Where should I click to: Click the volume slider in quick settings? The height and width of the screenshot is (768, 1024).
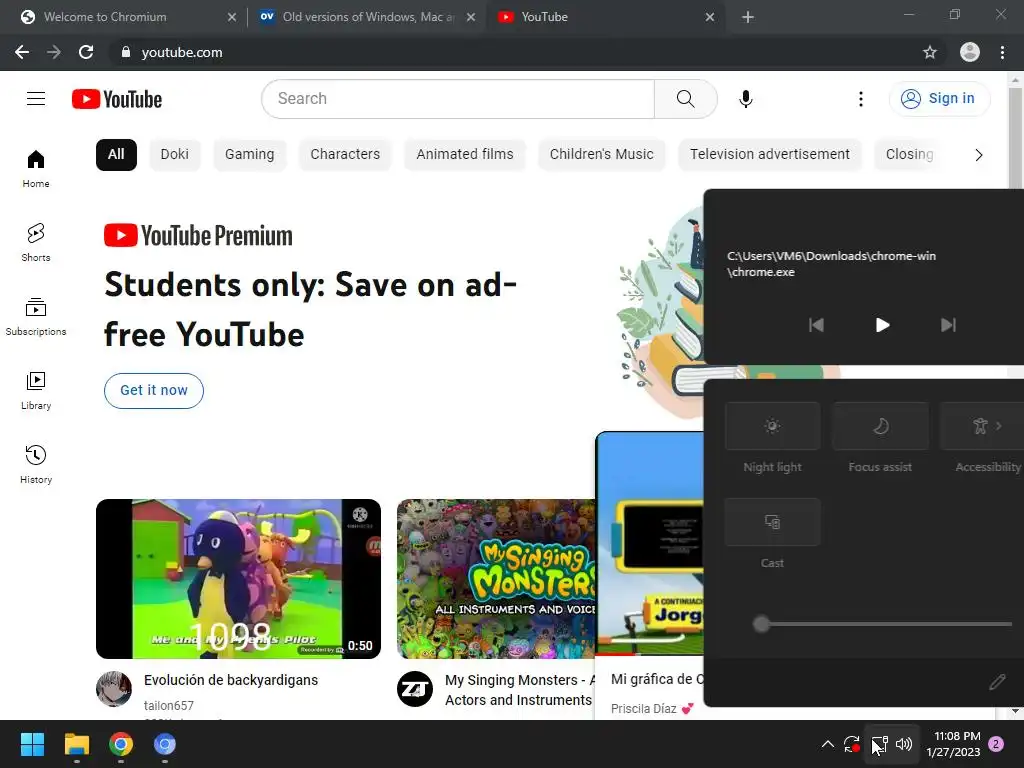(883, 624)
